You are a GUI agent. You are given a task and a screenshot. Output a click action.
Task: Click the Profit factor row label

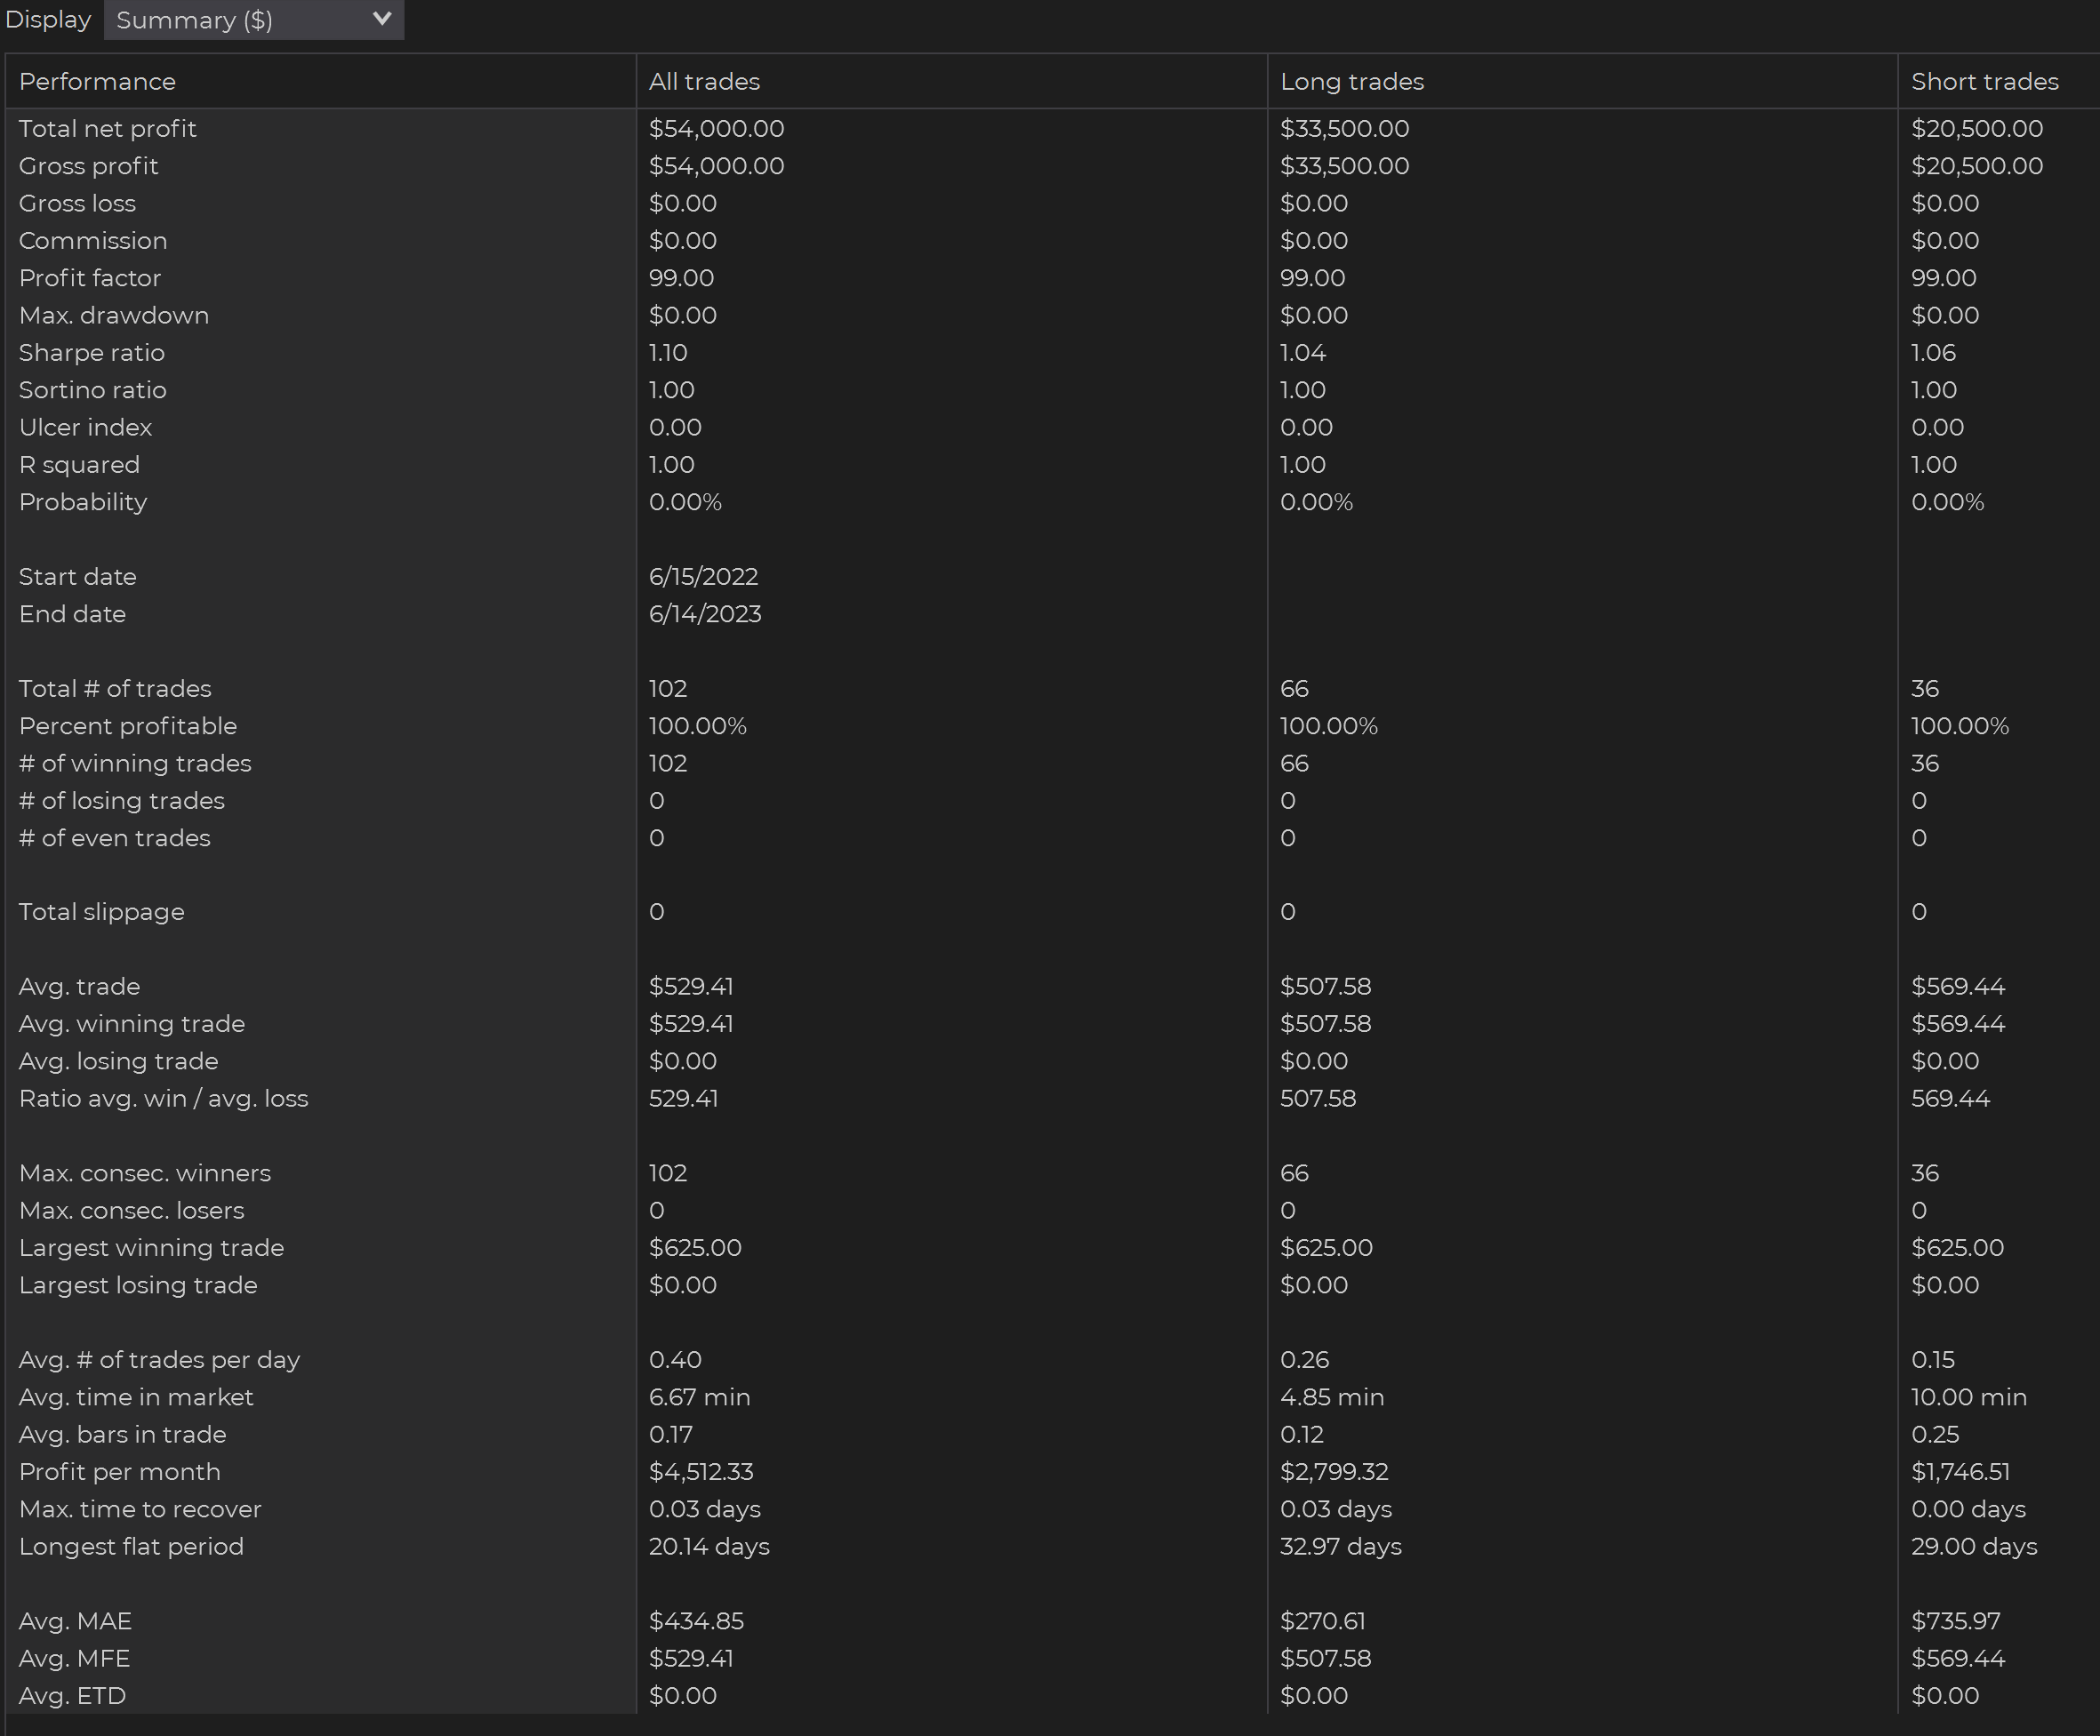89,278
